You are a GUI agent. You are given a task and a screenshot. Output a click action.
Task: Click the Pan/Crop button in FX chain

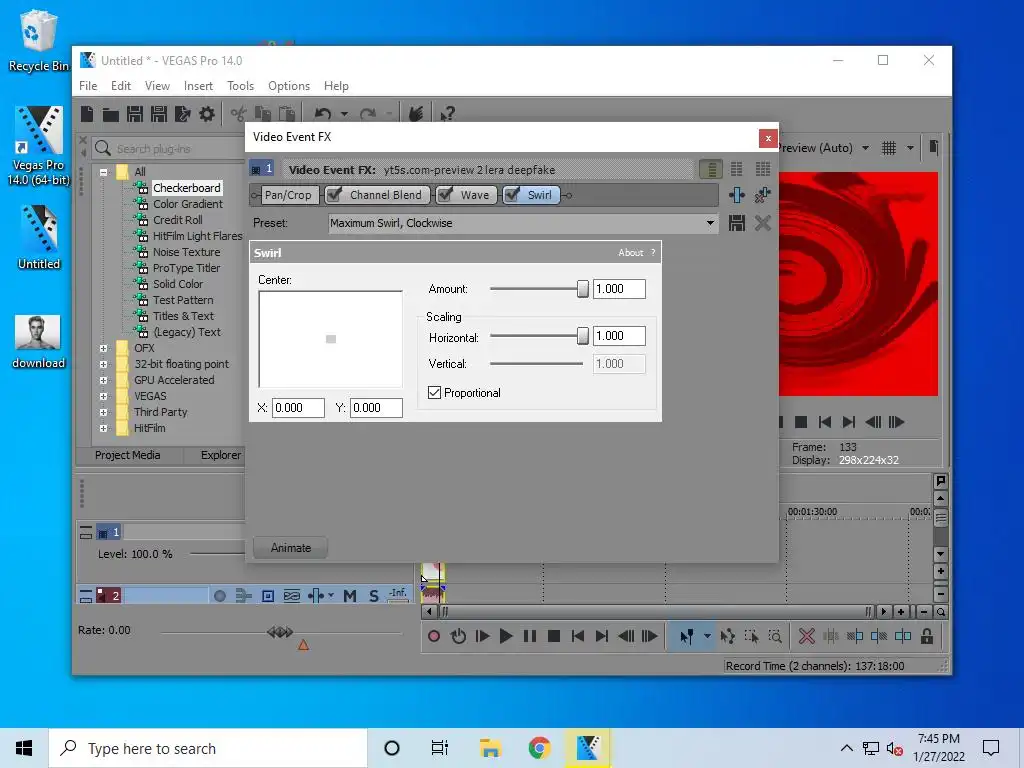coord(288,195)
